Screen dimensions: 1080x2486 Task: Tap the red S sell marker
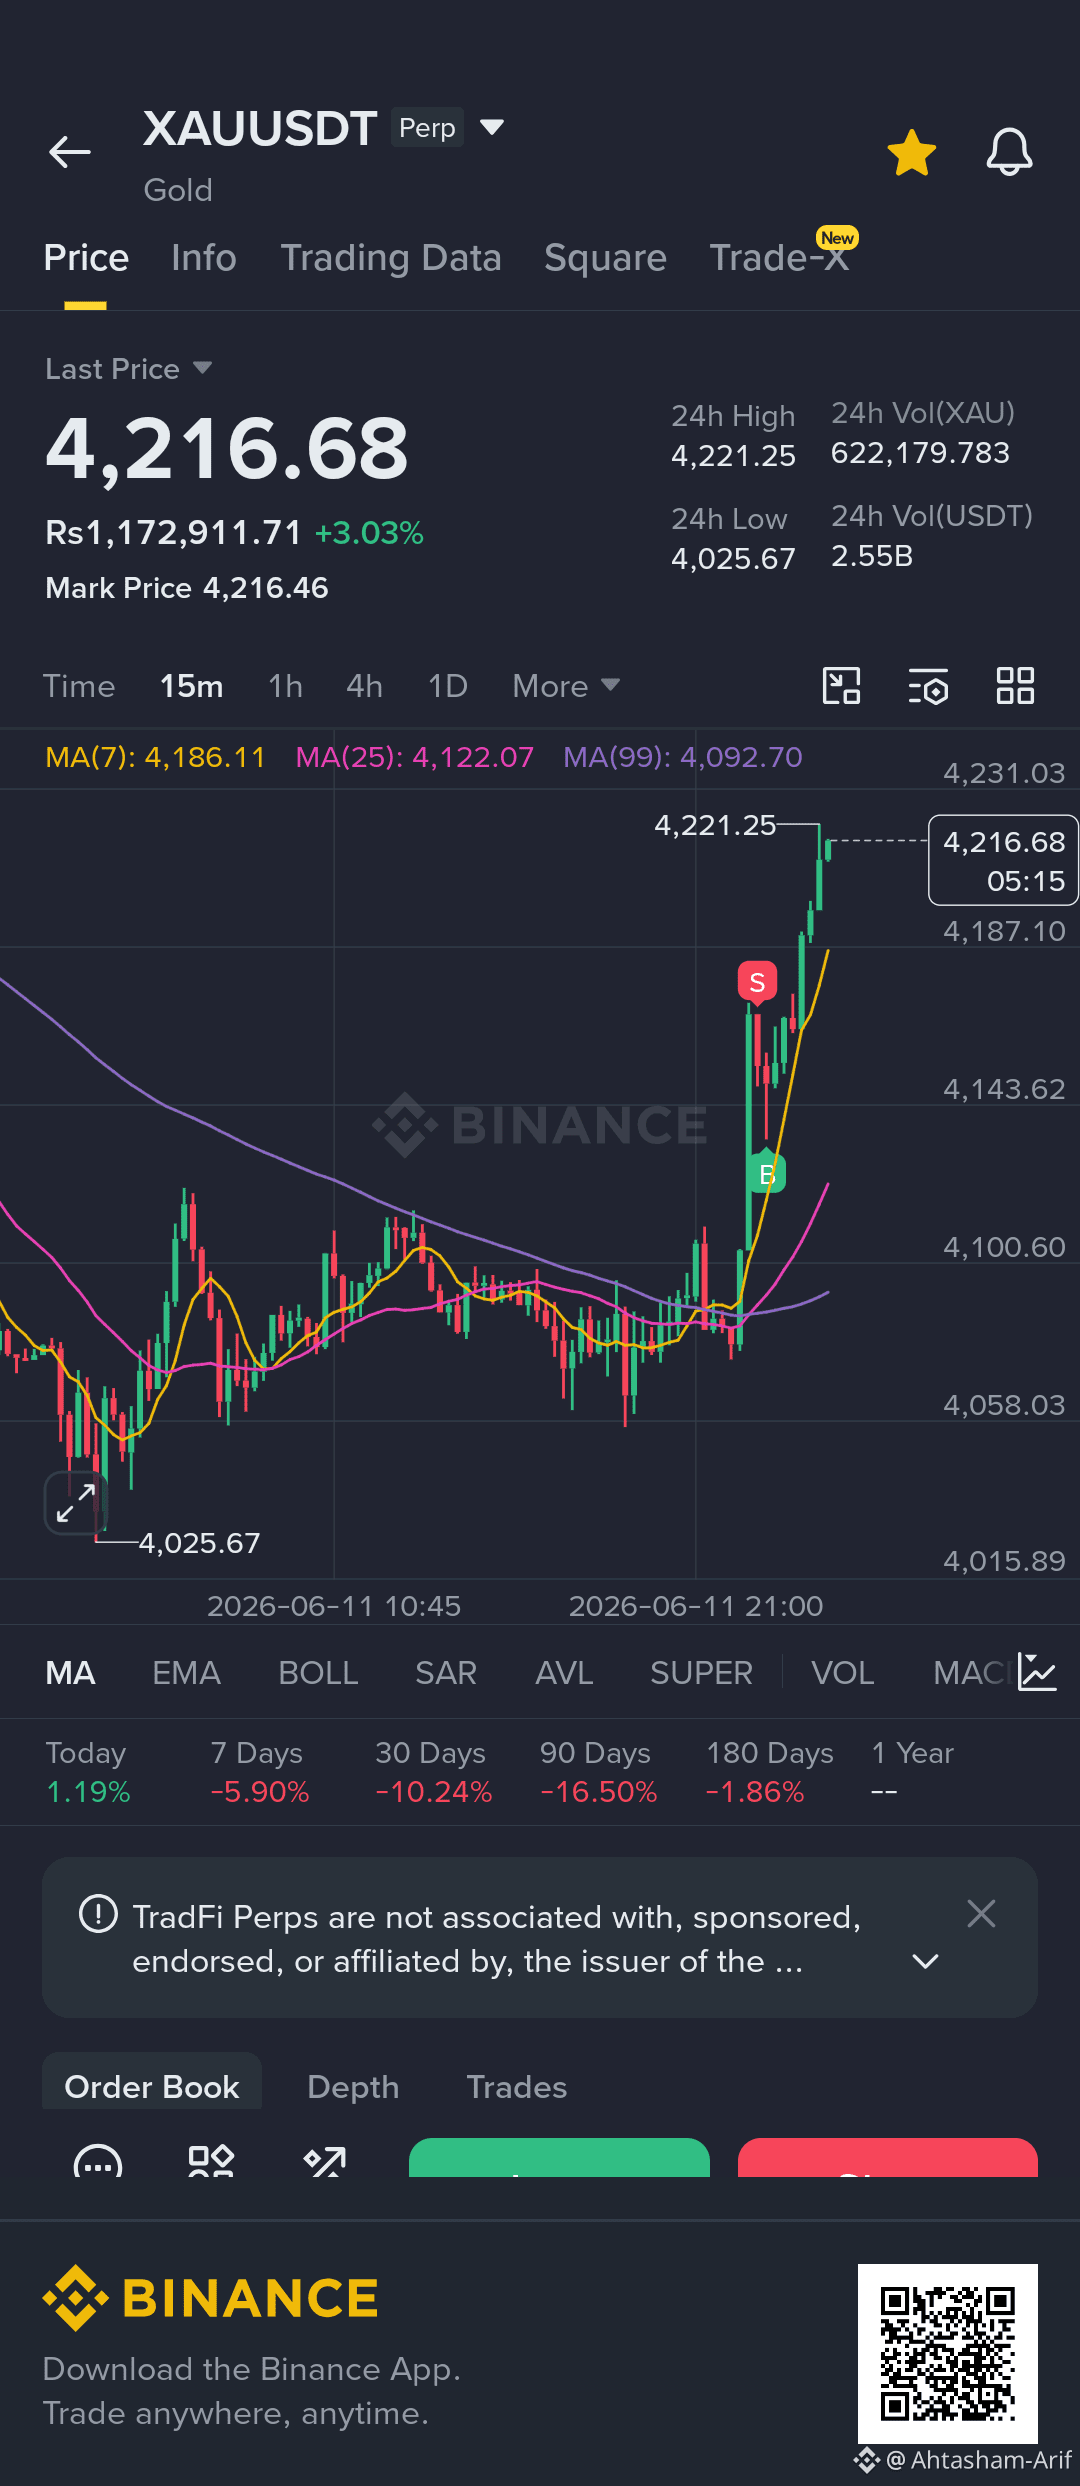(x=757, y=983)
